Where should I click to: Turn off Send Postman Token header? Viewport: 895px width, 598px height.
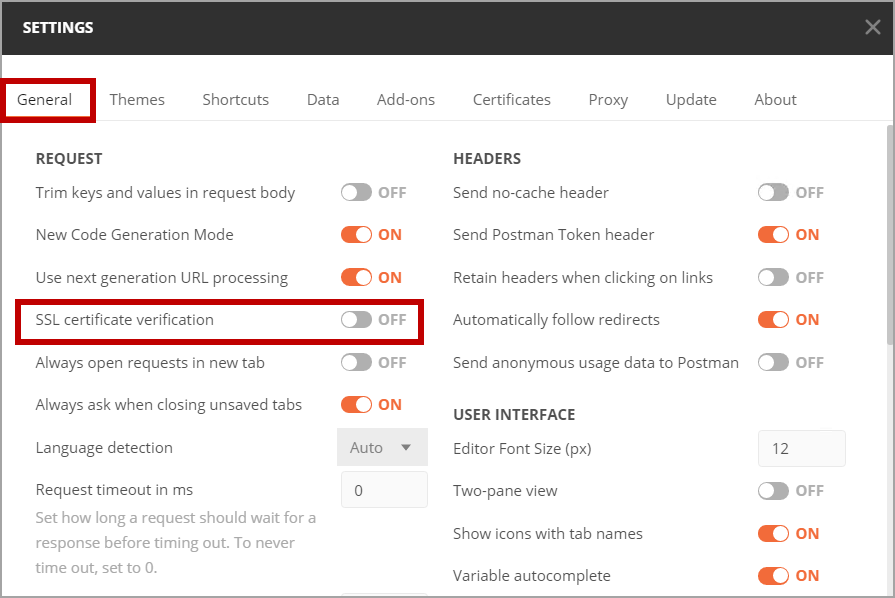click(x=773, y=235)
